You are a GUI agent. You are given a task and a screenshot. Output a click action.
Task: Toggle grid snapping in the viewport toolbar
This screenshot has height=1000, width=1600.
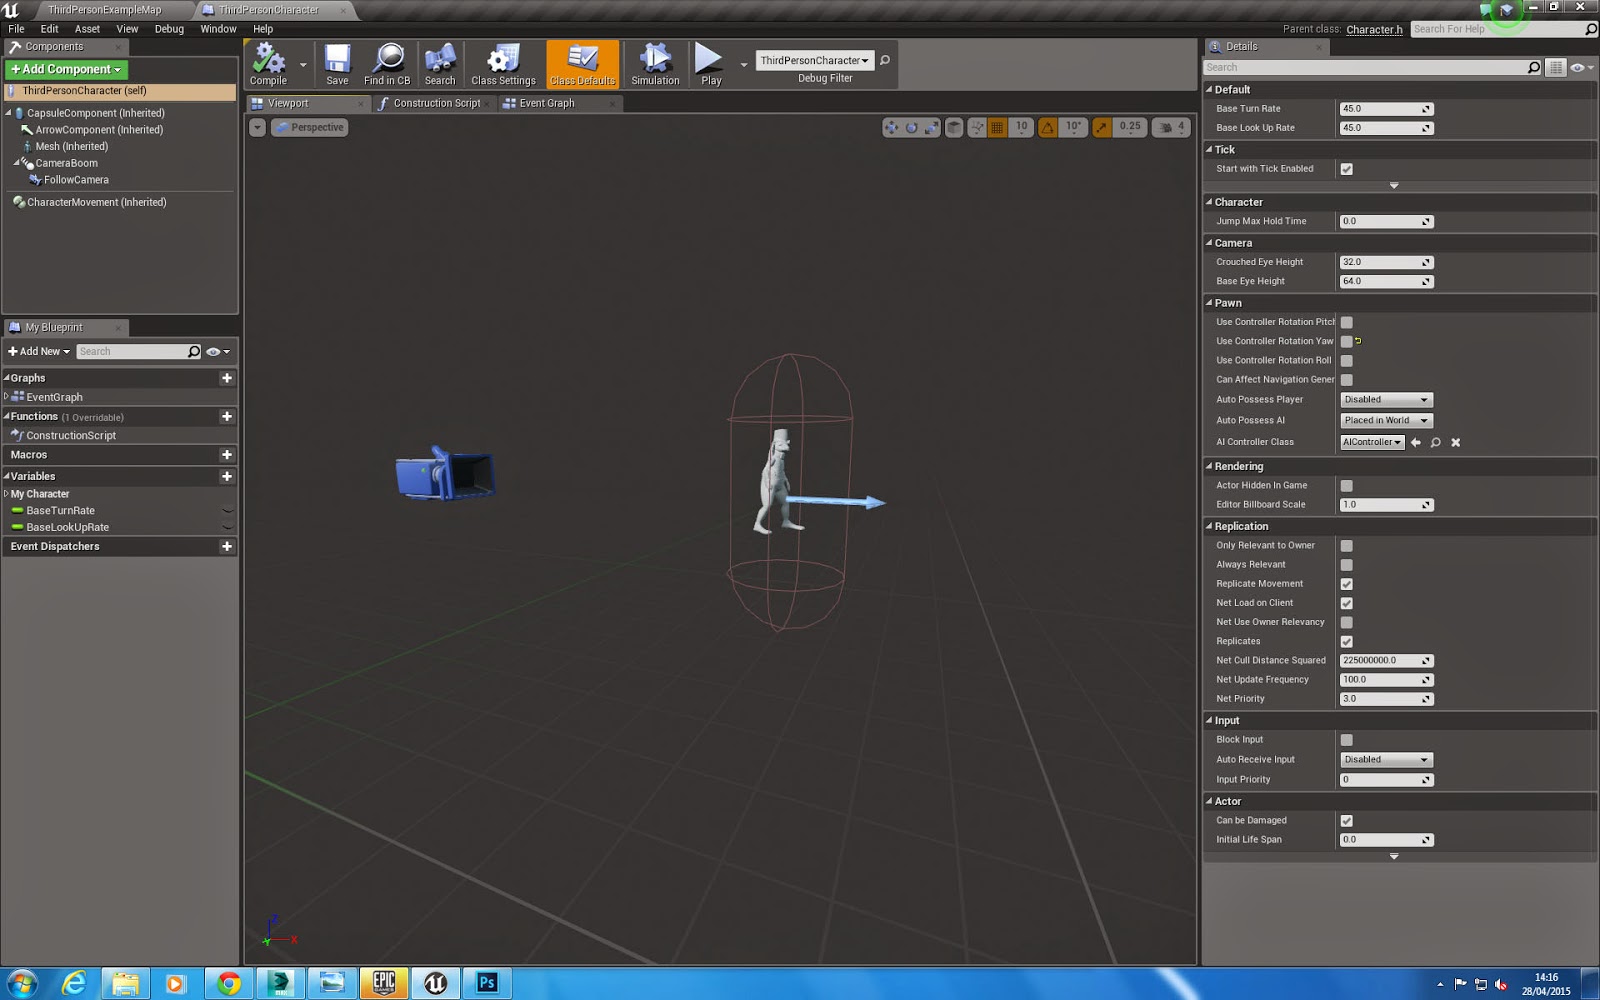coord(998,127)
